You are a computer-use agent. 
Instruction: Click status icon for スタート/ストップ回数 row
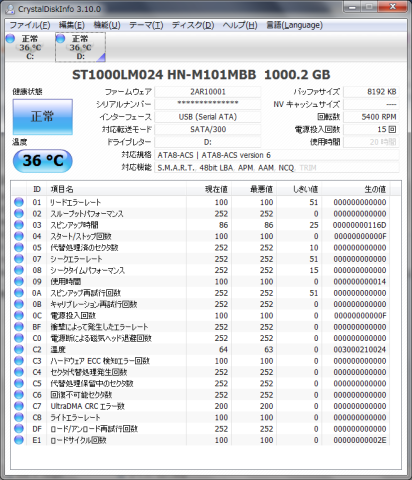(x=19, y=236)
